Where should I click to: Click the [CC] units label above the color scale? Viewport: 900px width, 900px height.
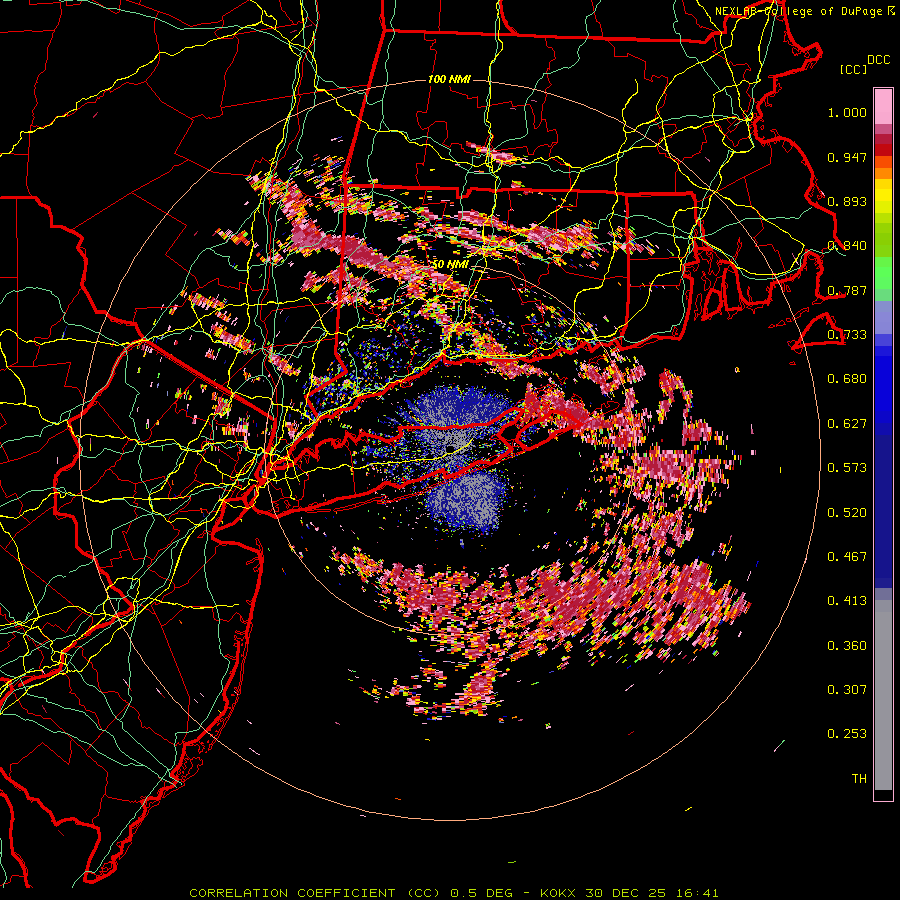click(x=854, y=69)
